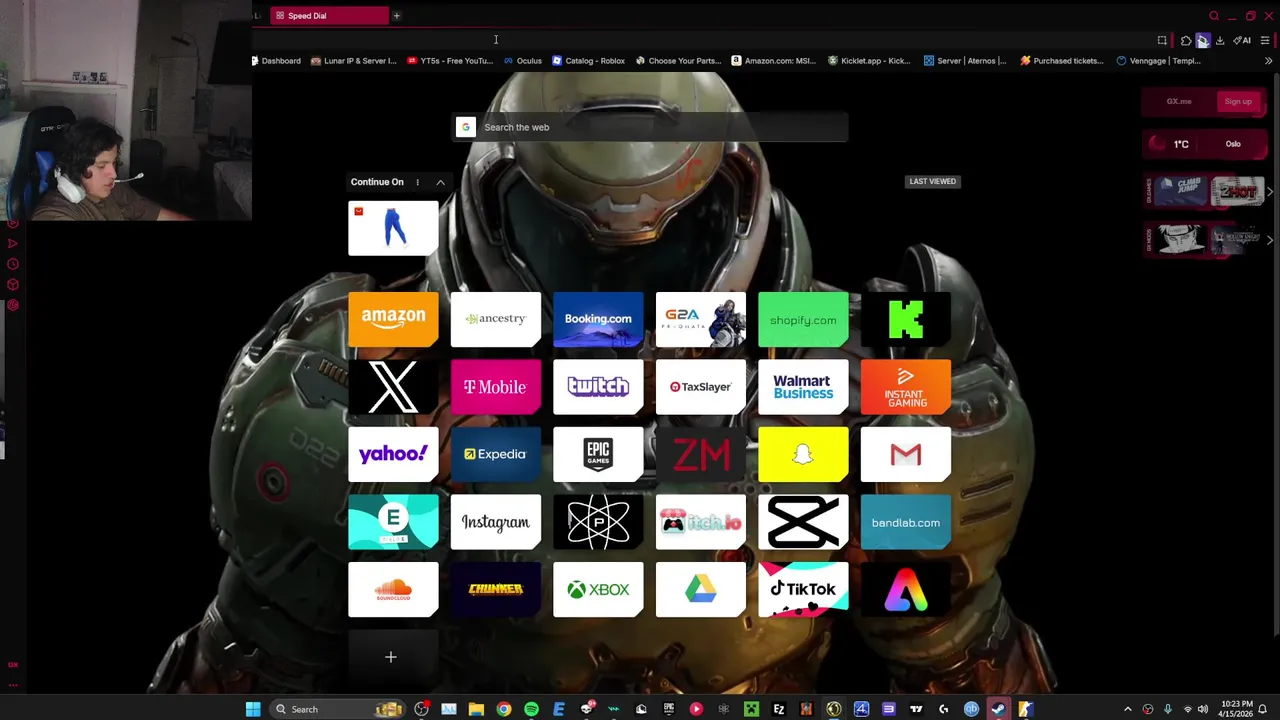Open the X (Twitter) speed dial tile
Image resolution: width=1280 pixels, height=720 pixels.
[x=393, y=387]
